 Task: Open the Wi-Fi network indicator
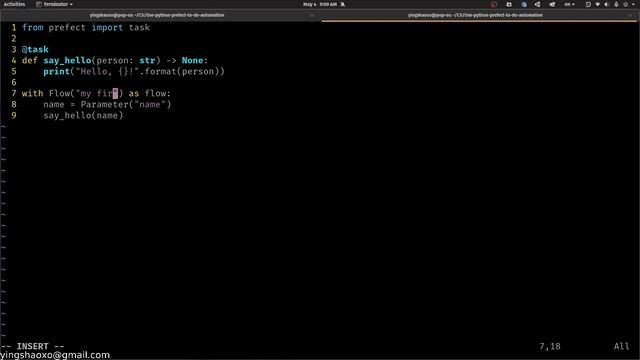pos(598,4)
